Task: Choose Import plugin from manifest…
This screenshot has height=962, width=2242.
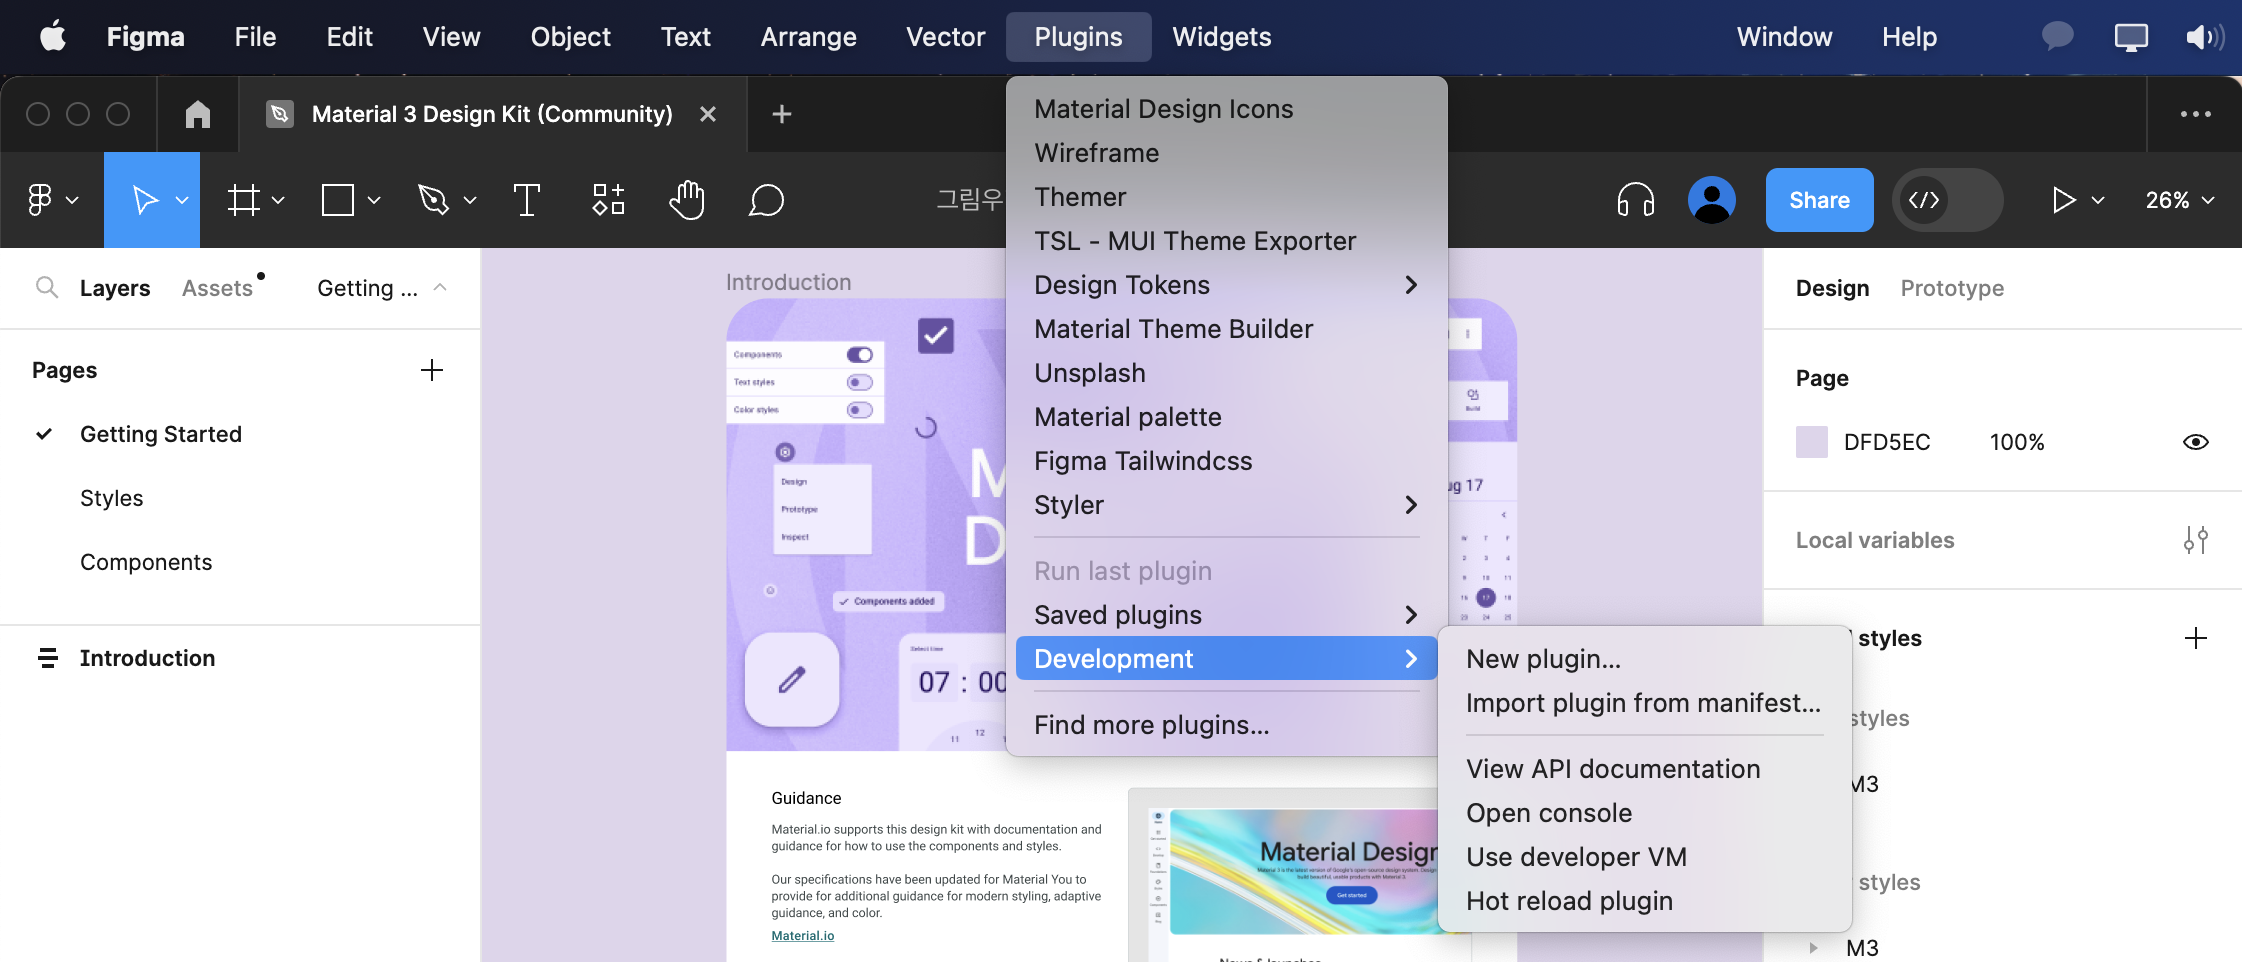Action: tap(1644, 703)
